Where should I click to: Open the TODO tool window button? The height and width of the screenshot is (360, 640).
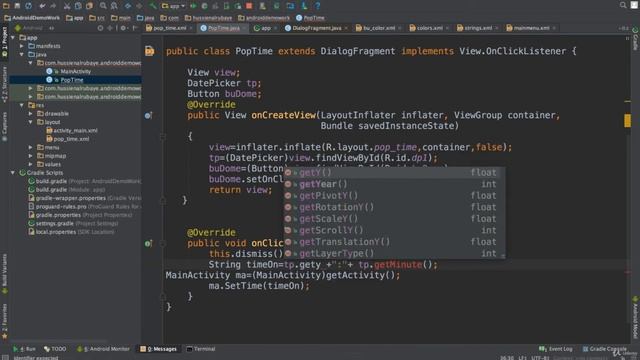[x=55, y=349]
